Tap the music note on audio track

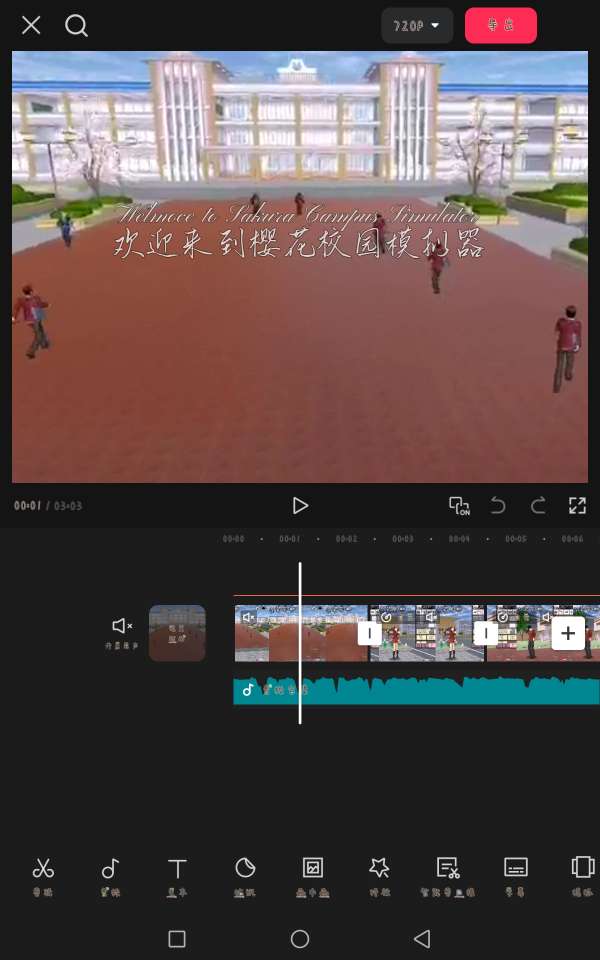pyautogui.click(x=248, y=690)
